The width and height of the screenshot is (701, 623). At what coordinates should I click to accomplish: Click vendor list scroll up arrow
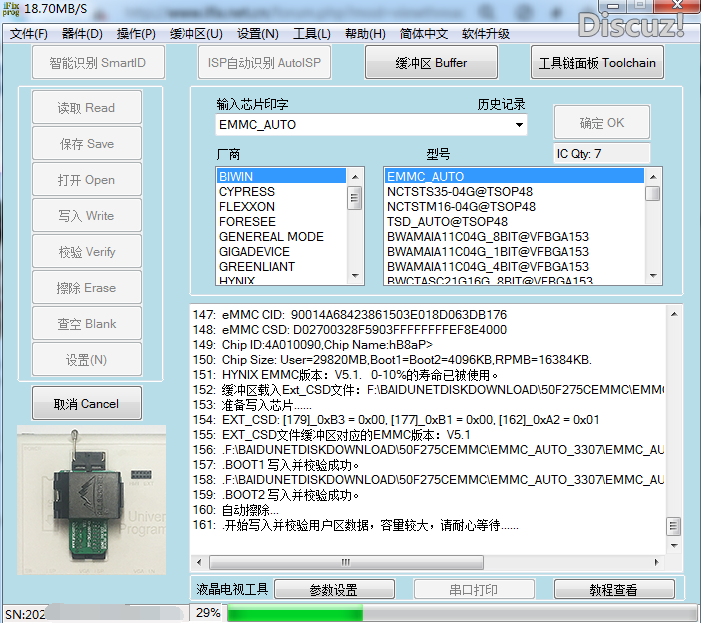pyautogui.click(x=355, y=177)
